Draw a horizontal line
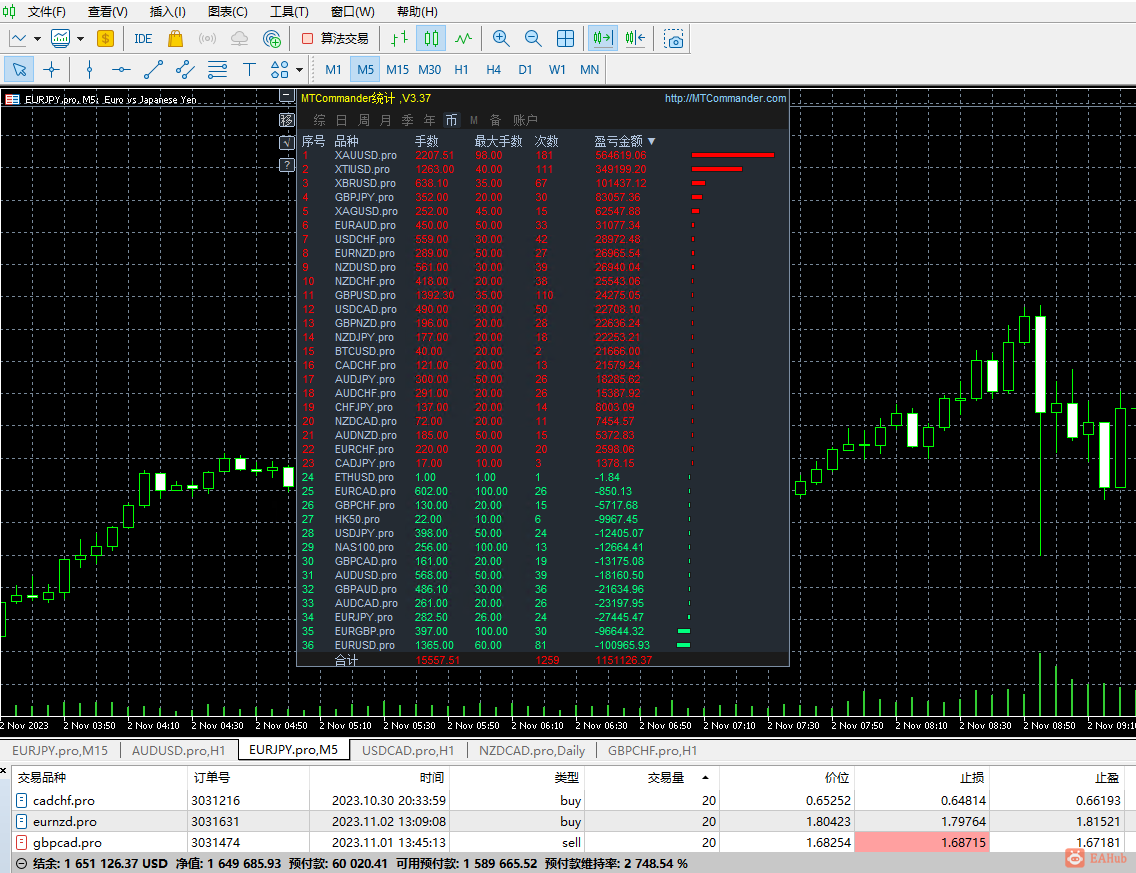This screenshot has height=873, width=1136. pos(121,70)
